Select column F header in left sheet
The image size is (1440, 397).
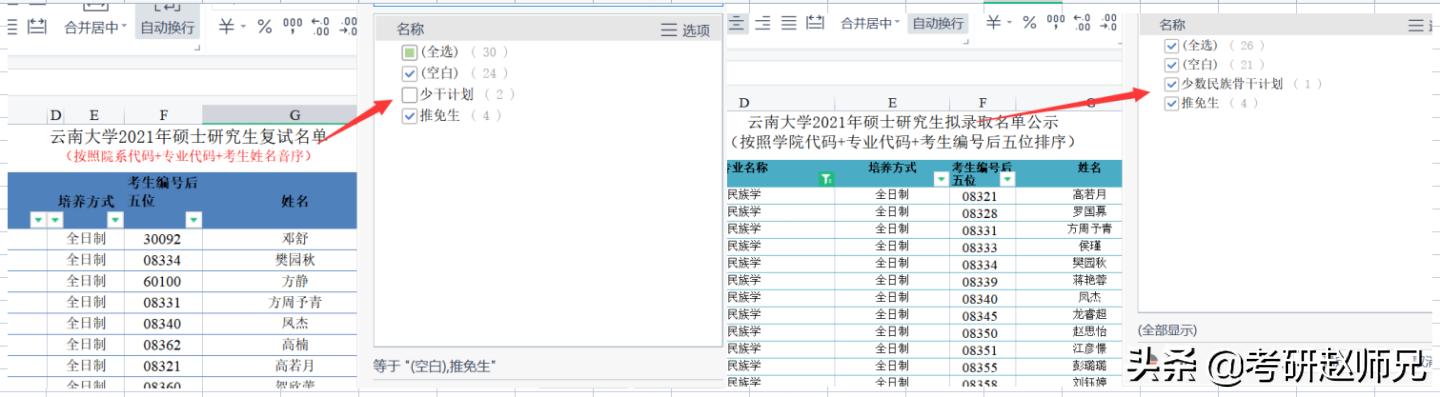[x=164, y=115]
